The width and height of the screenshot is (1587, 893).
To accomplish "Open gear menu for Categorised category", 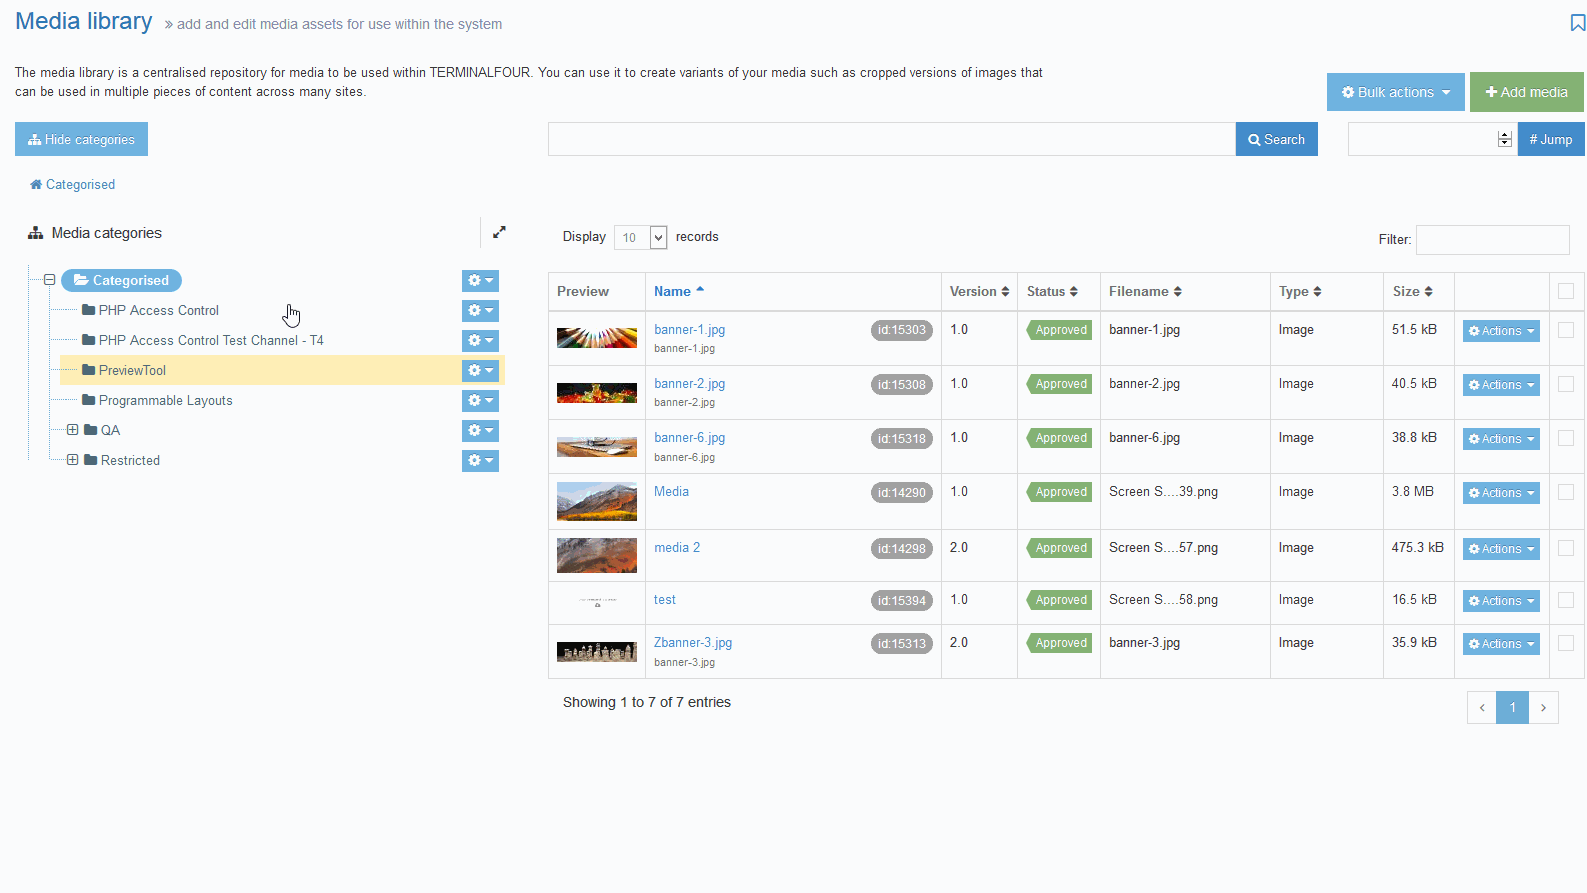I will (480, 281).
